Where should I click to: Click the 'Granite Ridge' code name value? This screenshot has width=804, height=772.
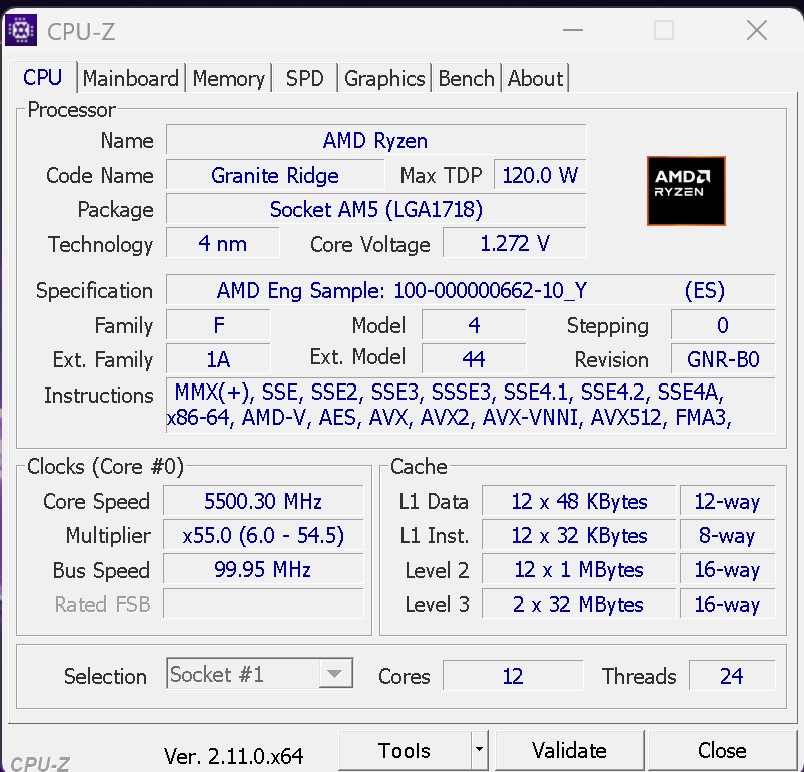point(275,175)
